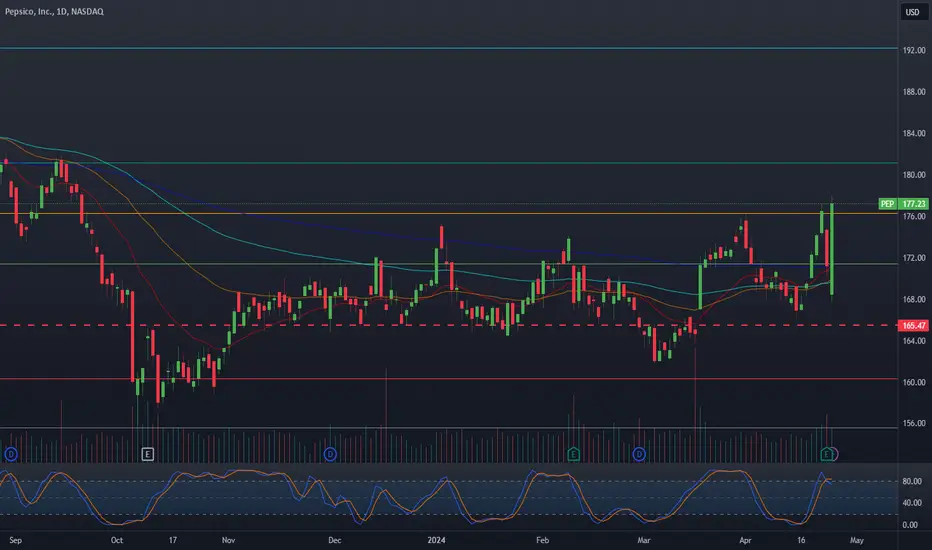Click the white E earnings marker near Oct 17
Viewport: 932px width, 550px height.
(x=147, y=455)
